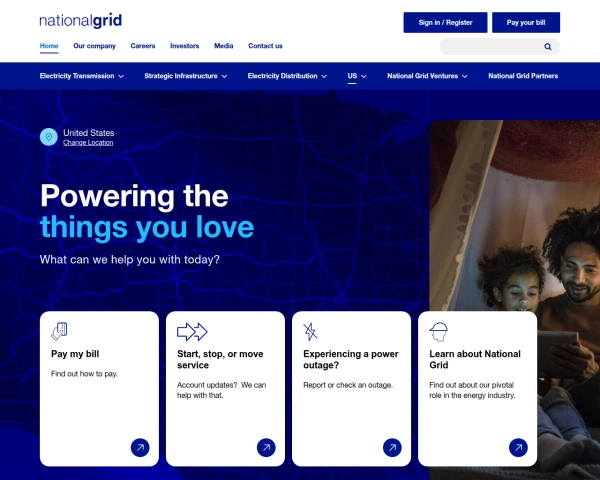Open the power outage card arrow
Screen dimensions: 600x480
tap(392, 447)
